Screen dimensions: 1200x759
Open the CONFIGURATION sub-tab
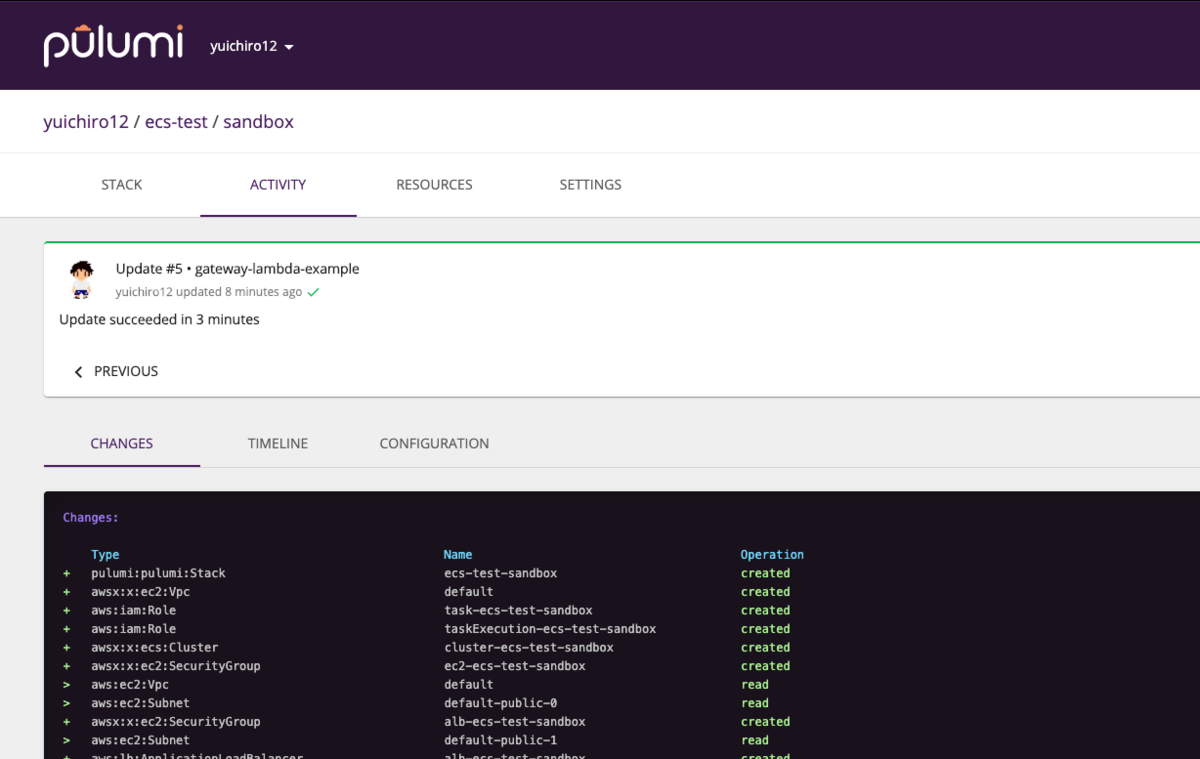434,443
